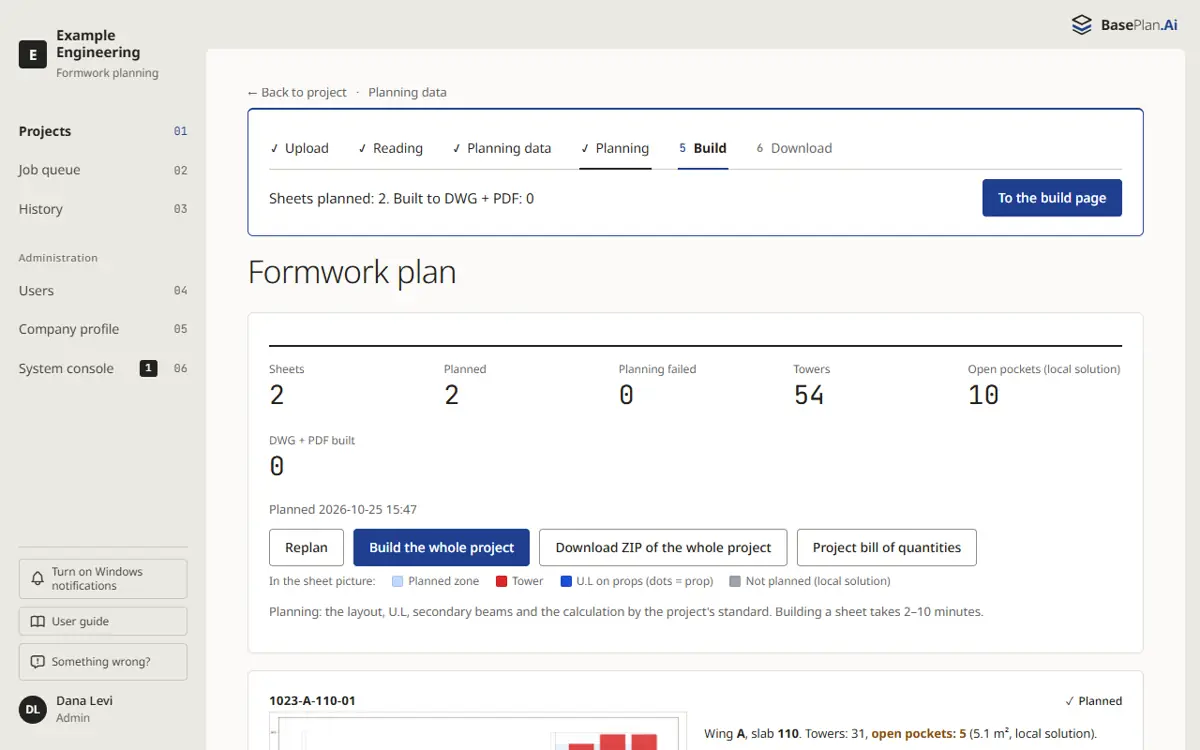Click the BasePlan.Ai logo icon
Image resolution: width=1200 pixels, height=750 pixels.
(x=1081, y=25)
